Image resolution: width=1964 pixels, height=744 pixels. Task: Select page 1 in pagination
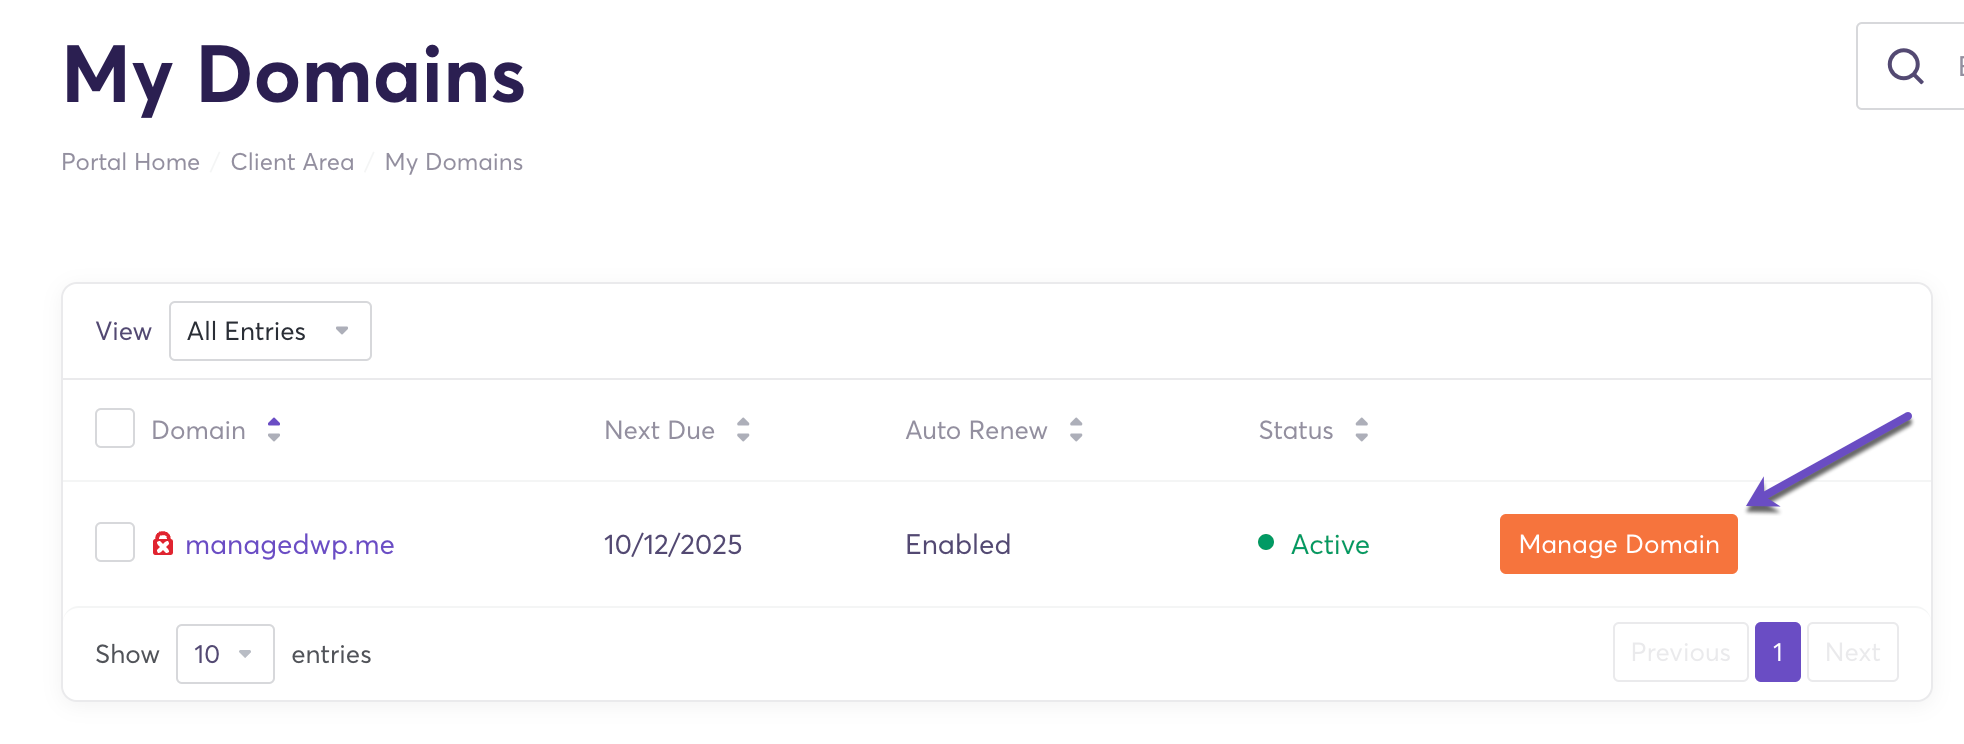pos(1777,653)
